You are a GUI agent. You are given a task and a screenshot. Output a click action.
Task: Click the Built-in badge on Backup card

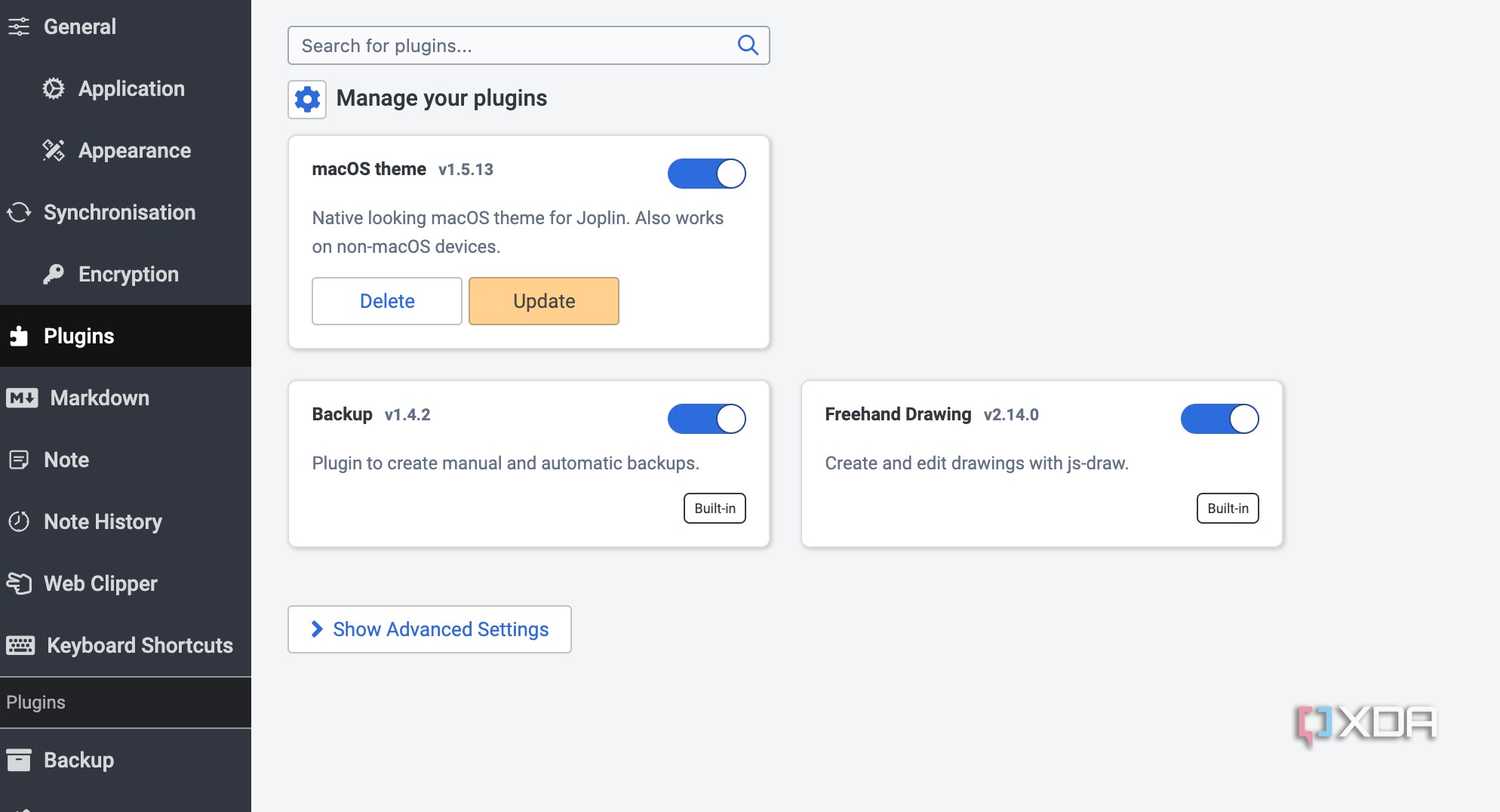pos(715,508)
